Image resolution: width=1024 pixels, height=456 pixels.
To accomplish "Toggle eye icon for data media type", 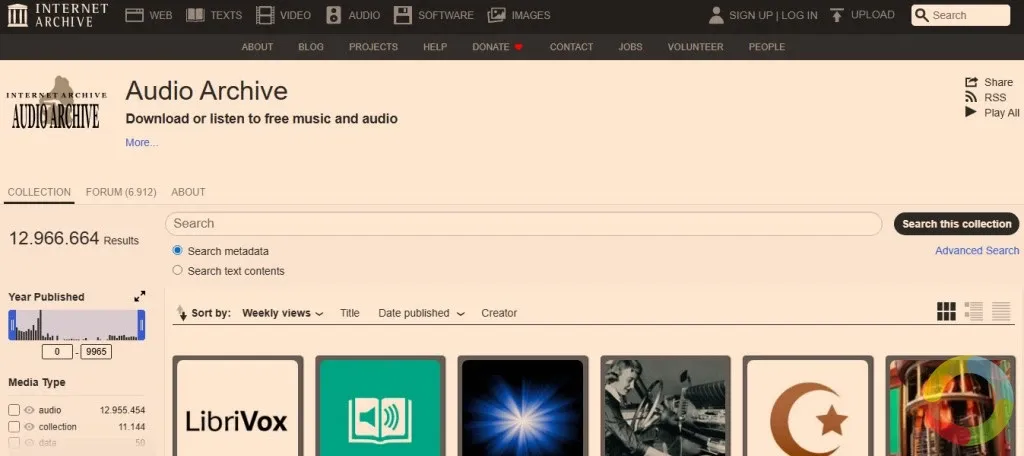I will (x=29, y=443).
